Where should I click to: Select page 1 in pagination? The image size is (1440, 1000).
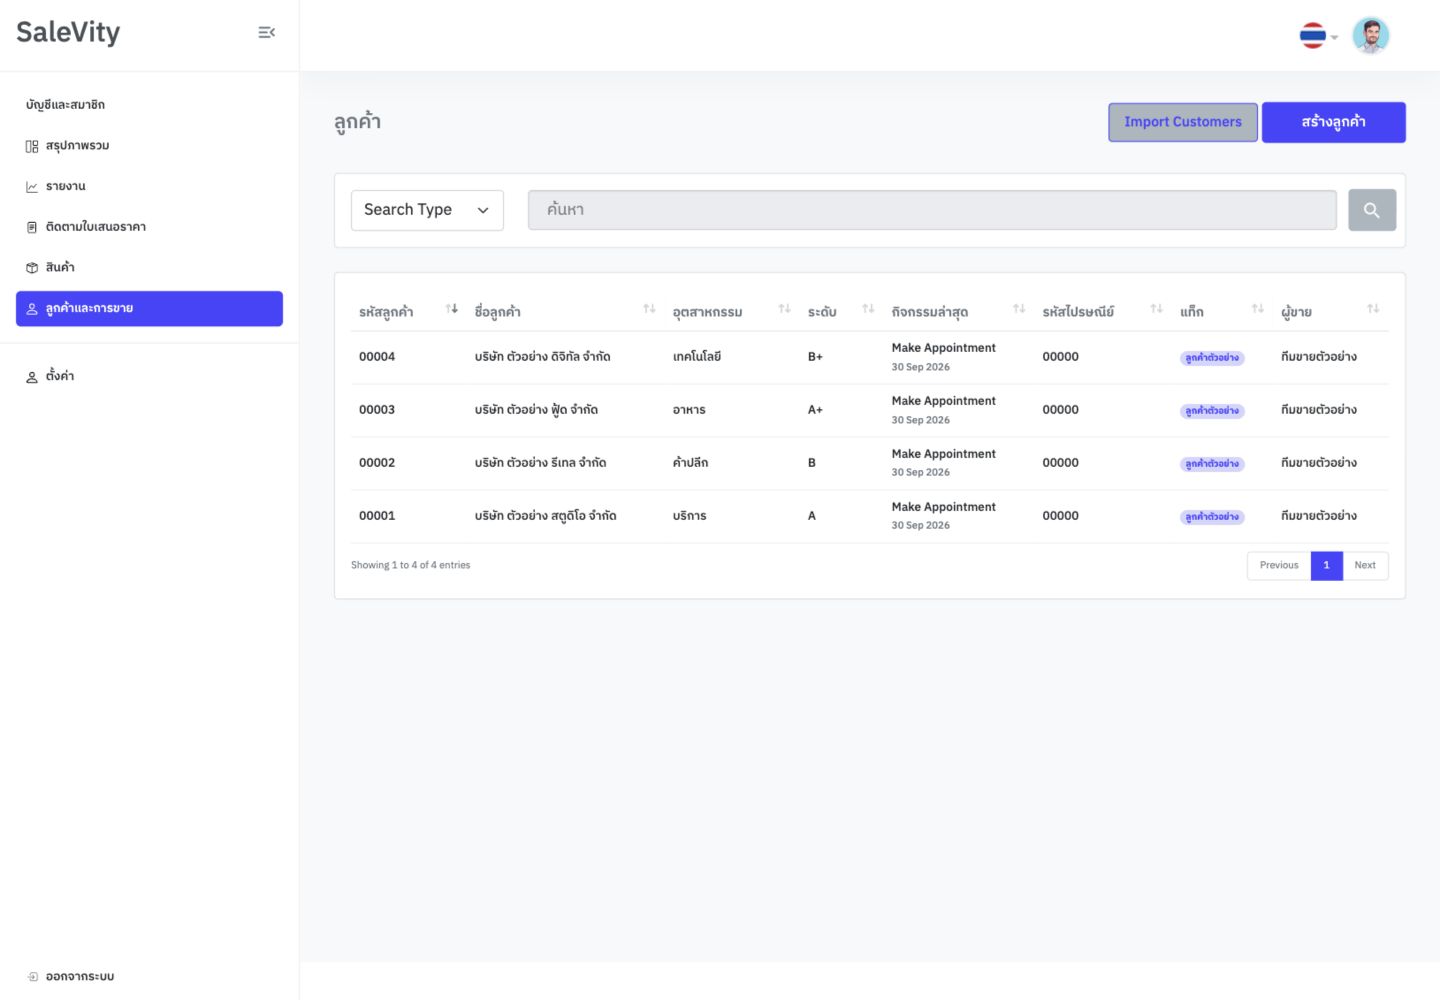click(x=1327, y=566)
